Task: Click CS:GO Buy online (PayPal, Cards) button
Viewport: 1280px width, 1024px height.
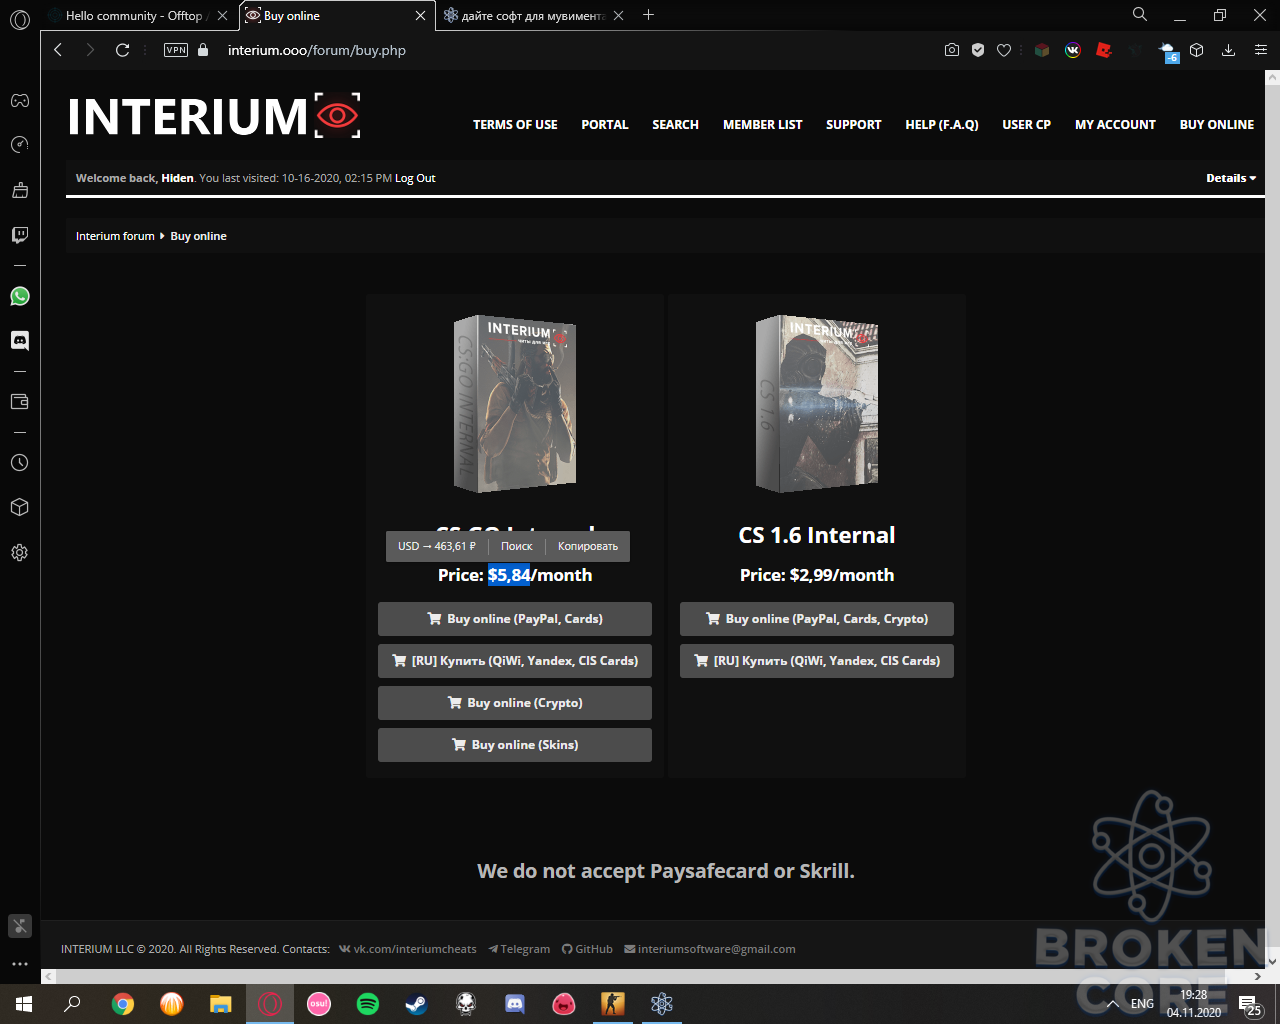Action: [x=515, y=619]
